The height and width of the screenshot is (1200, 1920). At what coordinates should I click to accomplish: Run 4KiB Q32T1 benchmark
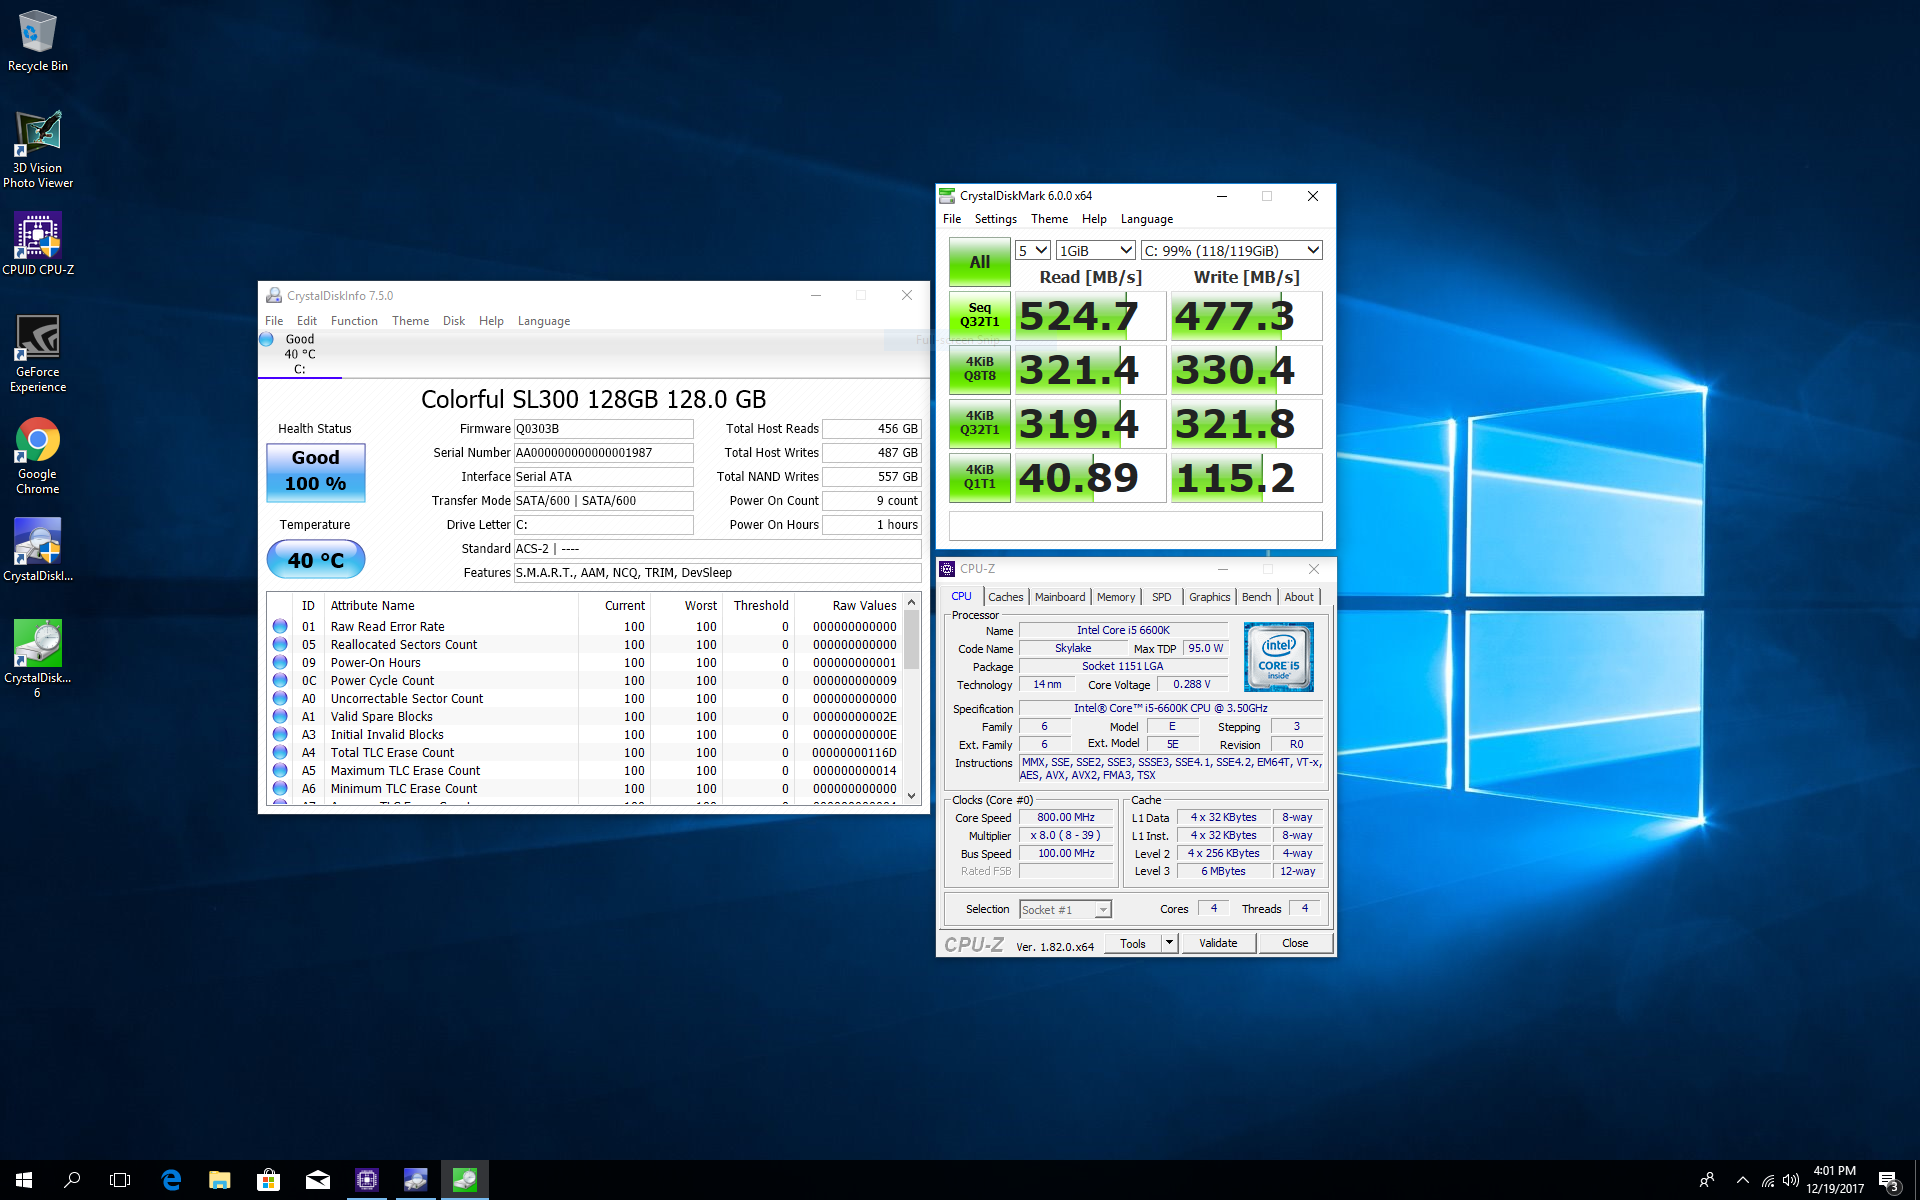(x=979, y=423)
